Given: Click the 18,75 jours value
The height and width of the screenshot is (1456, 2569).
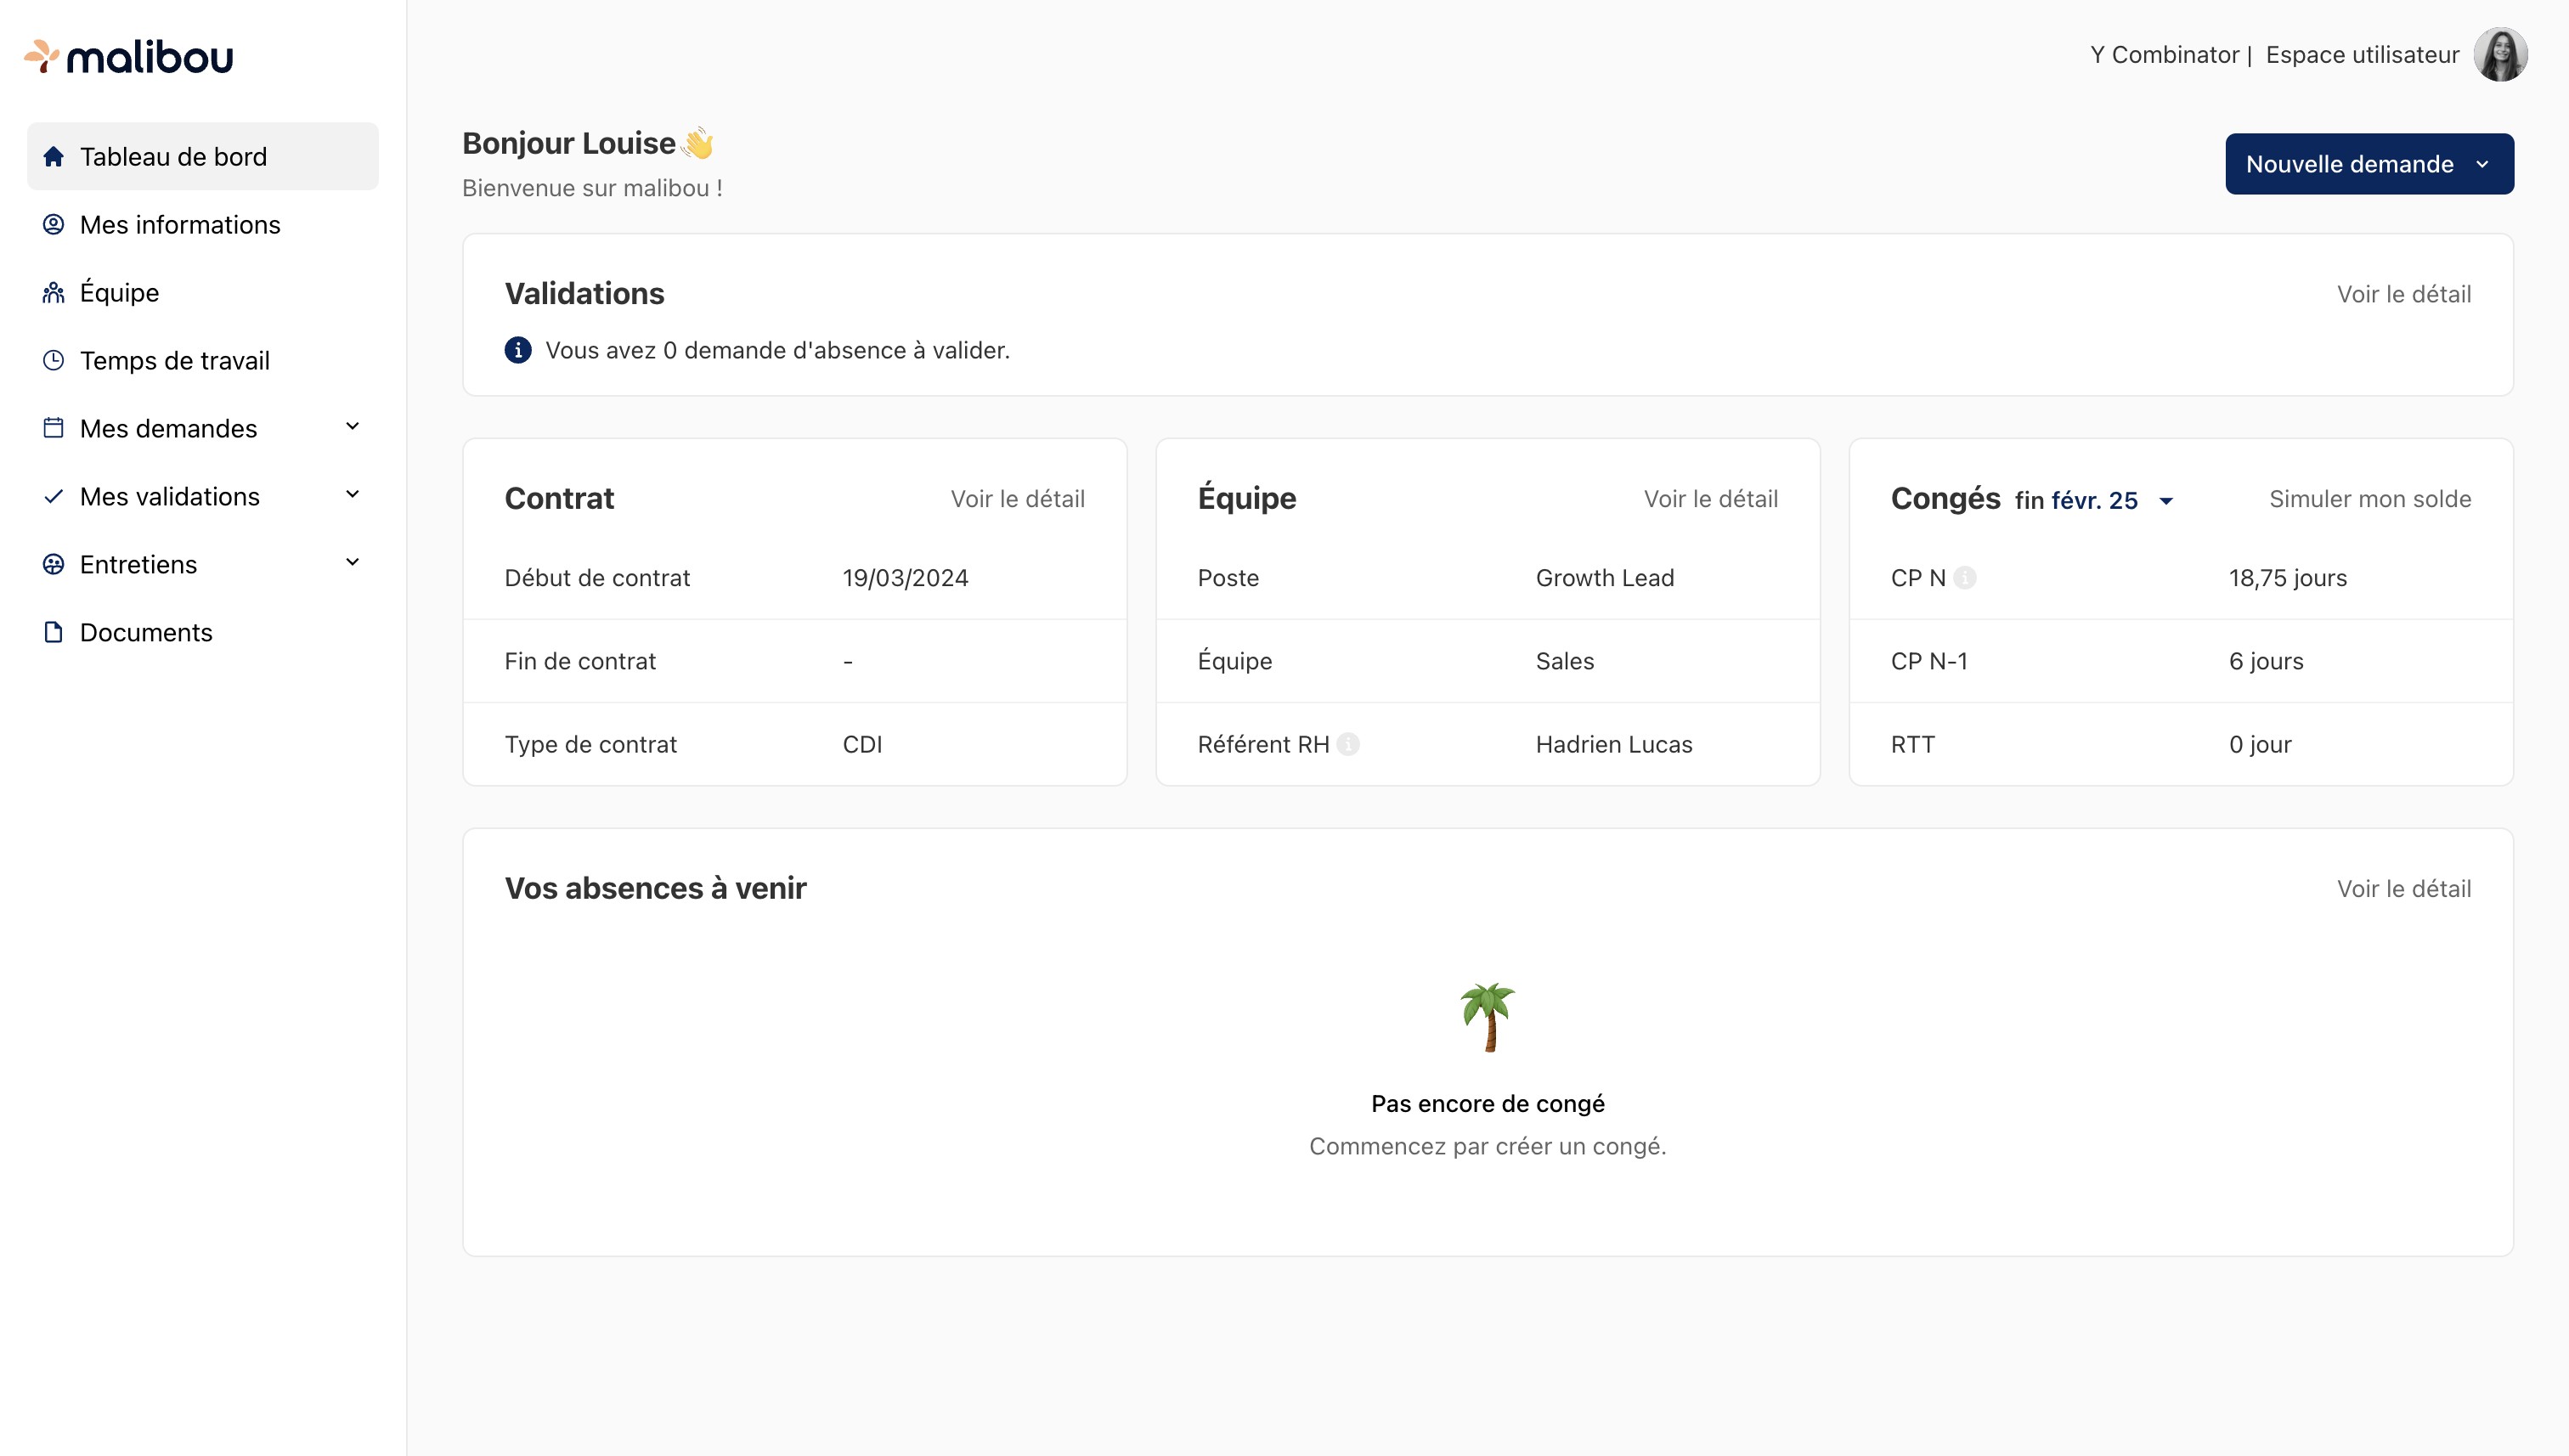Looking at the screenshot, I should [2288, 578].
